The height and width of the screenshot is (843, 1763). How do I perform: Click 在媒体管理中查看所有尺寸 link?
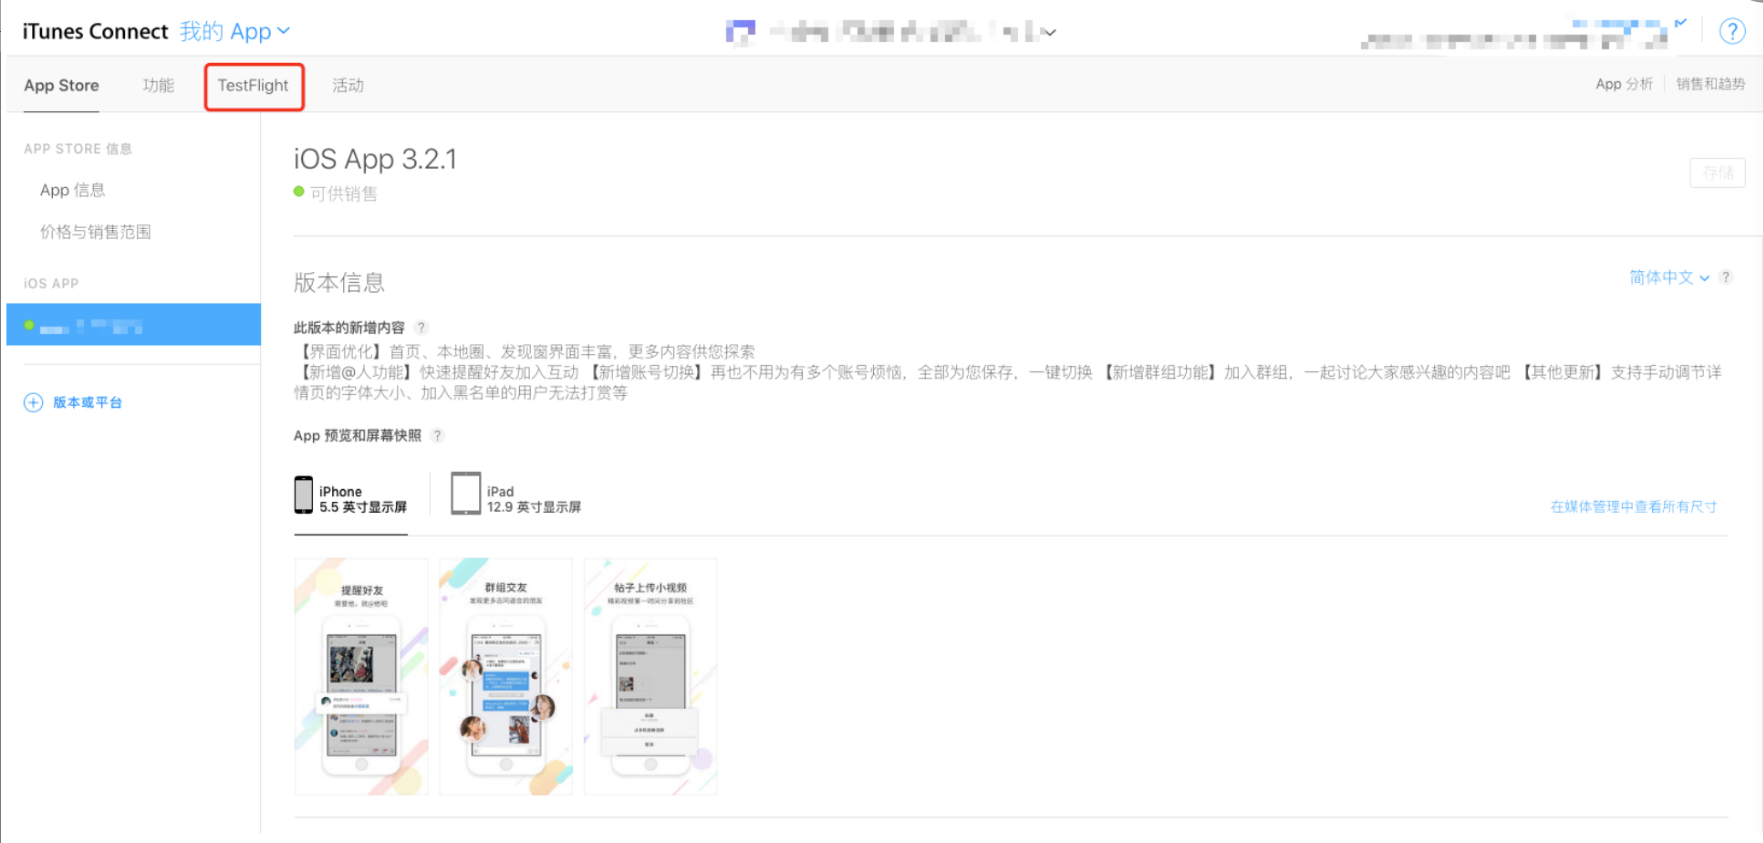[x=1634, y=507]
